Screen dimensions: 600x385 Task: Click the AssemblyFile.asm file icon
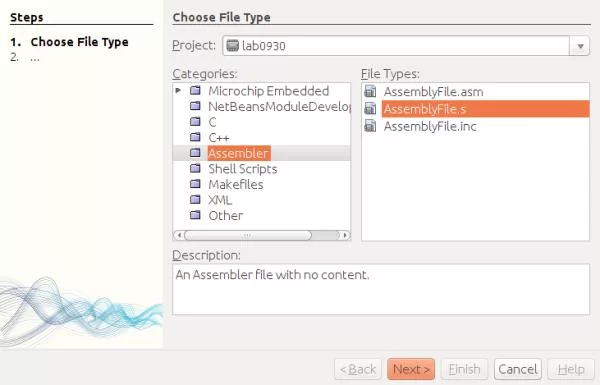coord(370,91)
